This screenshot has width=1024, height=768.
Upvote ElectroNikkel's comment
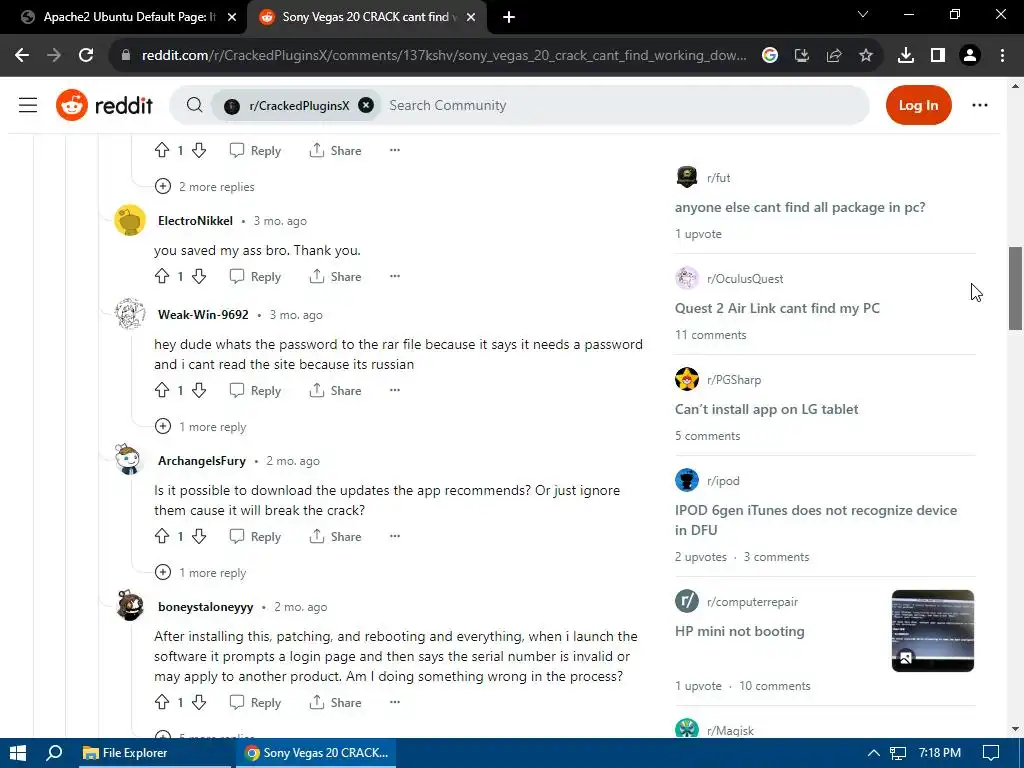pyautogui.click(x=162, y=276)
